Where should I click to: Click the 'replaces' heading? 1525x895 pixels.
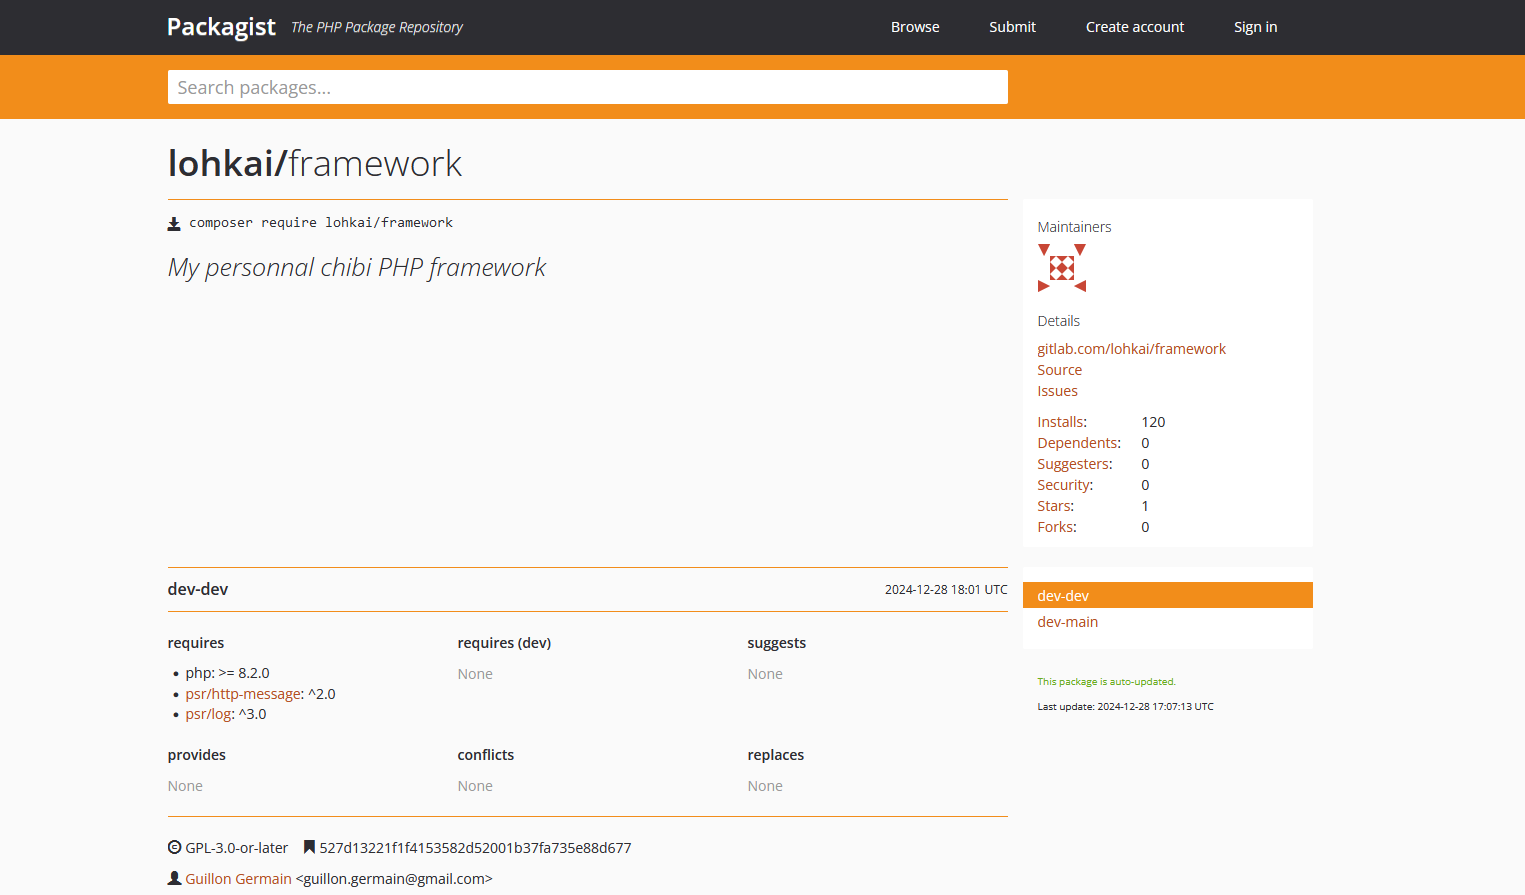click(775, 755)
